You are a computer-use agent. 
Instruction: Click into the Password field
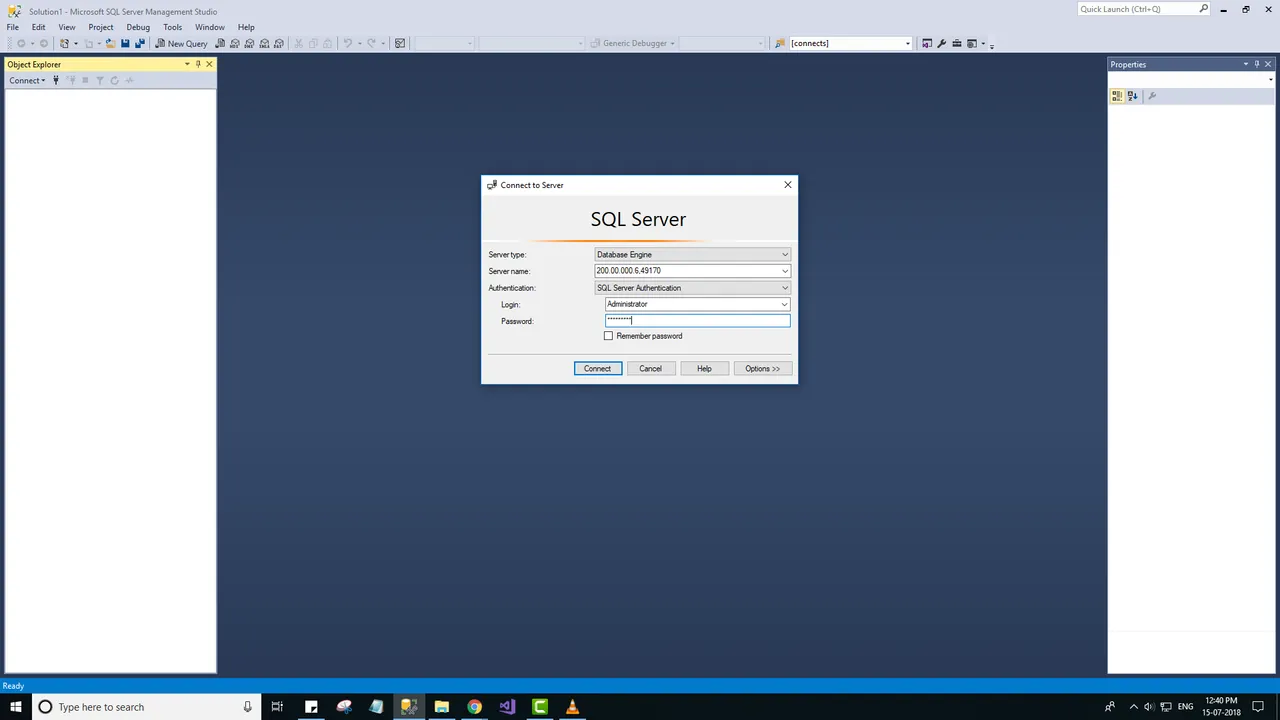coord(697,321)
